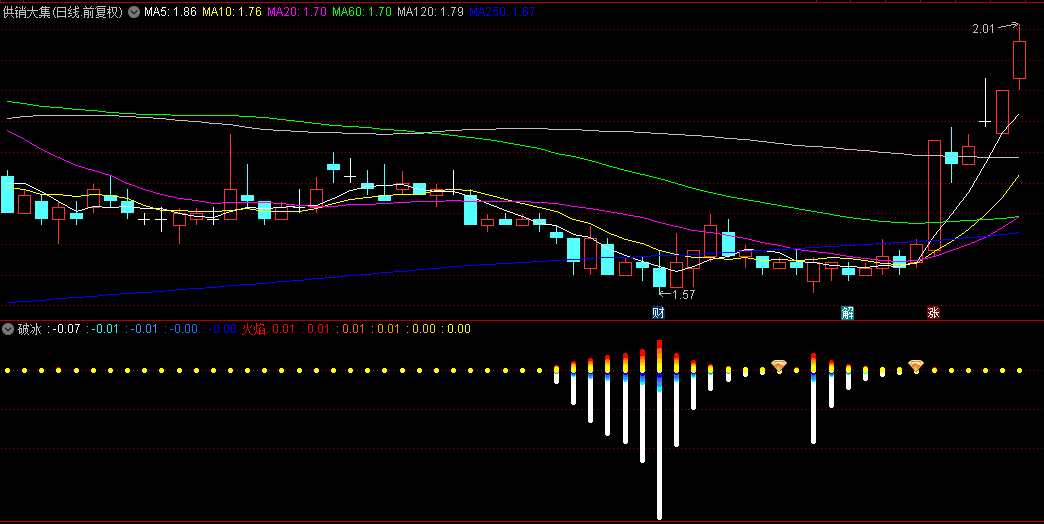Click the cyan -0.01 indicator value
Viewport: 1044px width, 524px height.
click(105, 329)
